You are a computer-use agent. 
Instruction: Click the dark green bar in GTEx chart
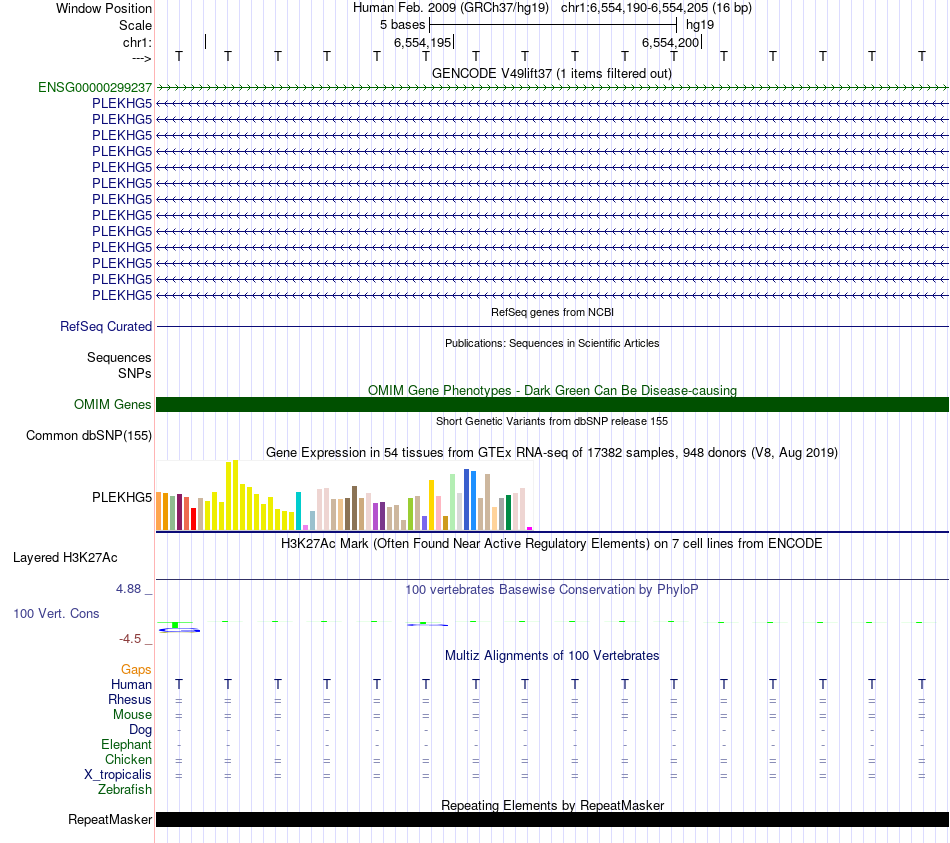(508, 513)
